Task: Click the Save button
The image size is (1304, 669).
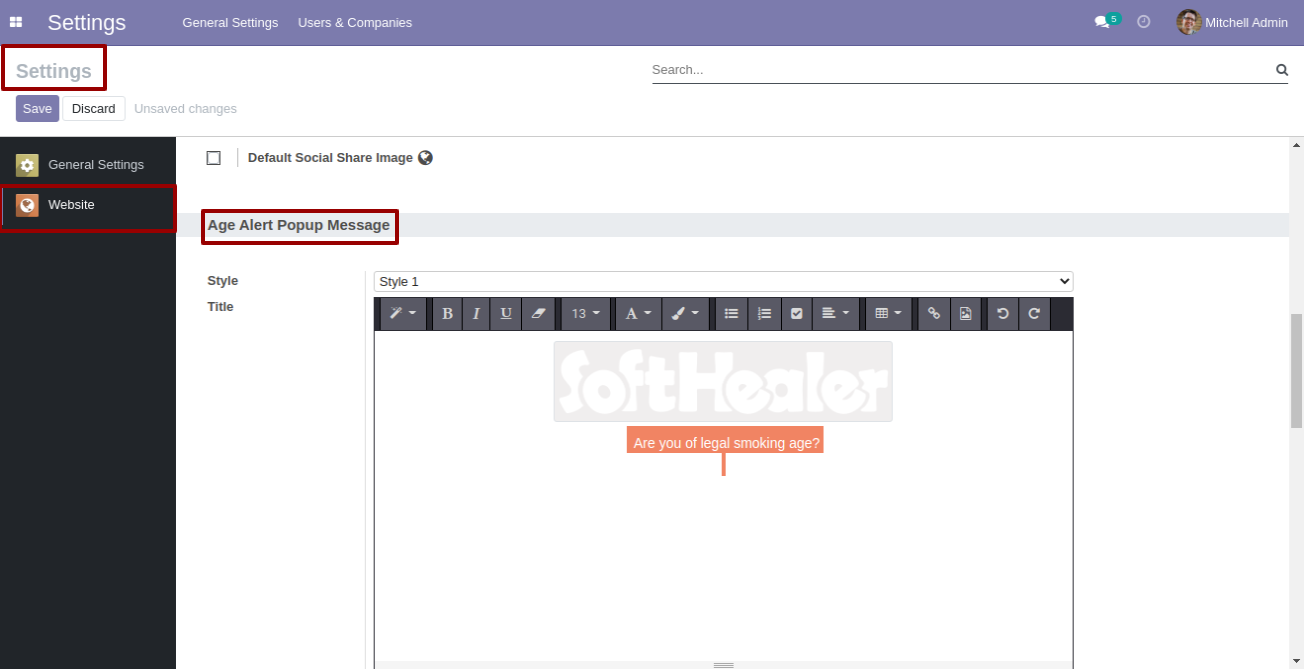Action: (37, 108)
